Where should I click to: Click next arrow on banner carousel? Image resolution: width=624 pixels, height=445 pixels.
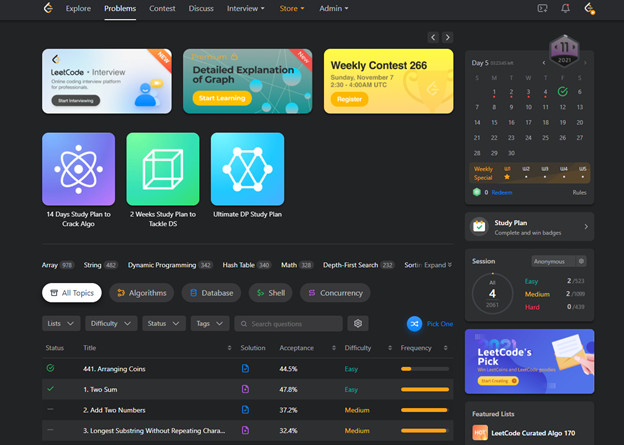[x=448, y=37]
